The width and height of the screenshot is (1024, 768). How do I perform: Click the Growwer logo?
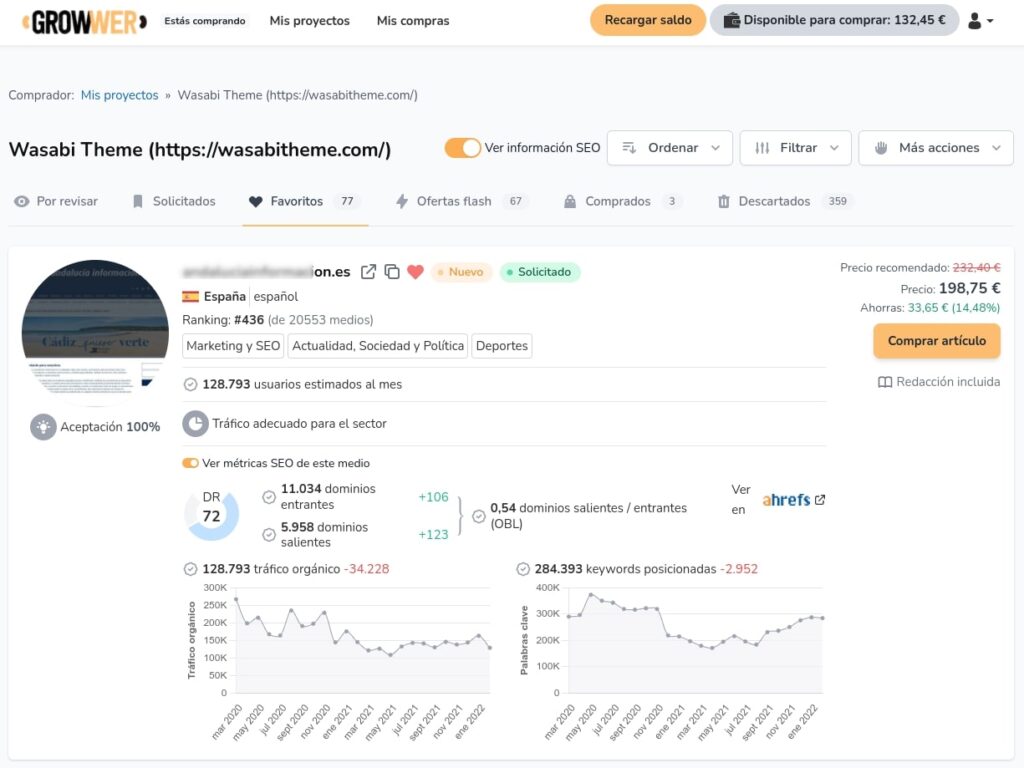point(84,22)
